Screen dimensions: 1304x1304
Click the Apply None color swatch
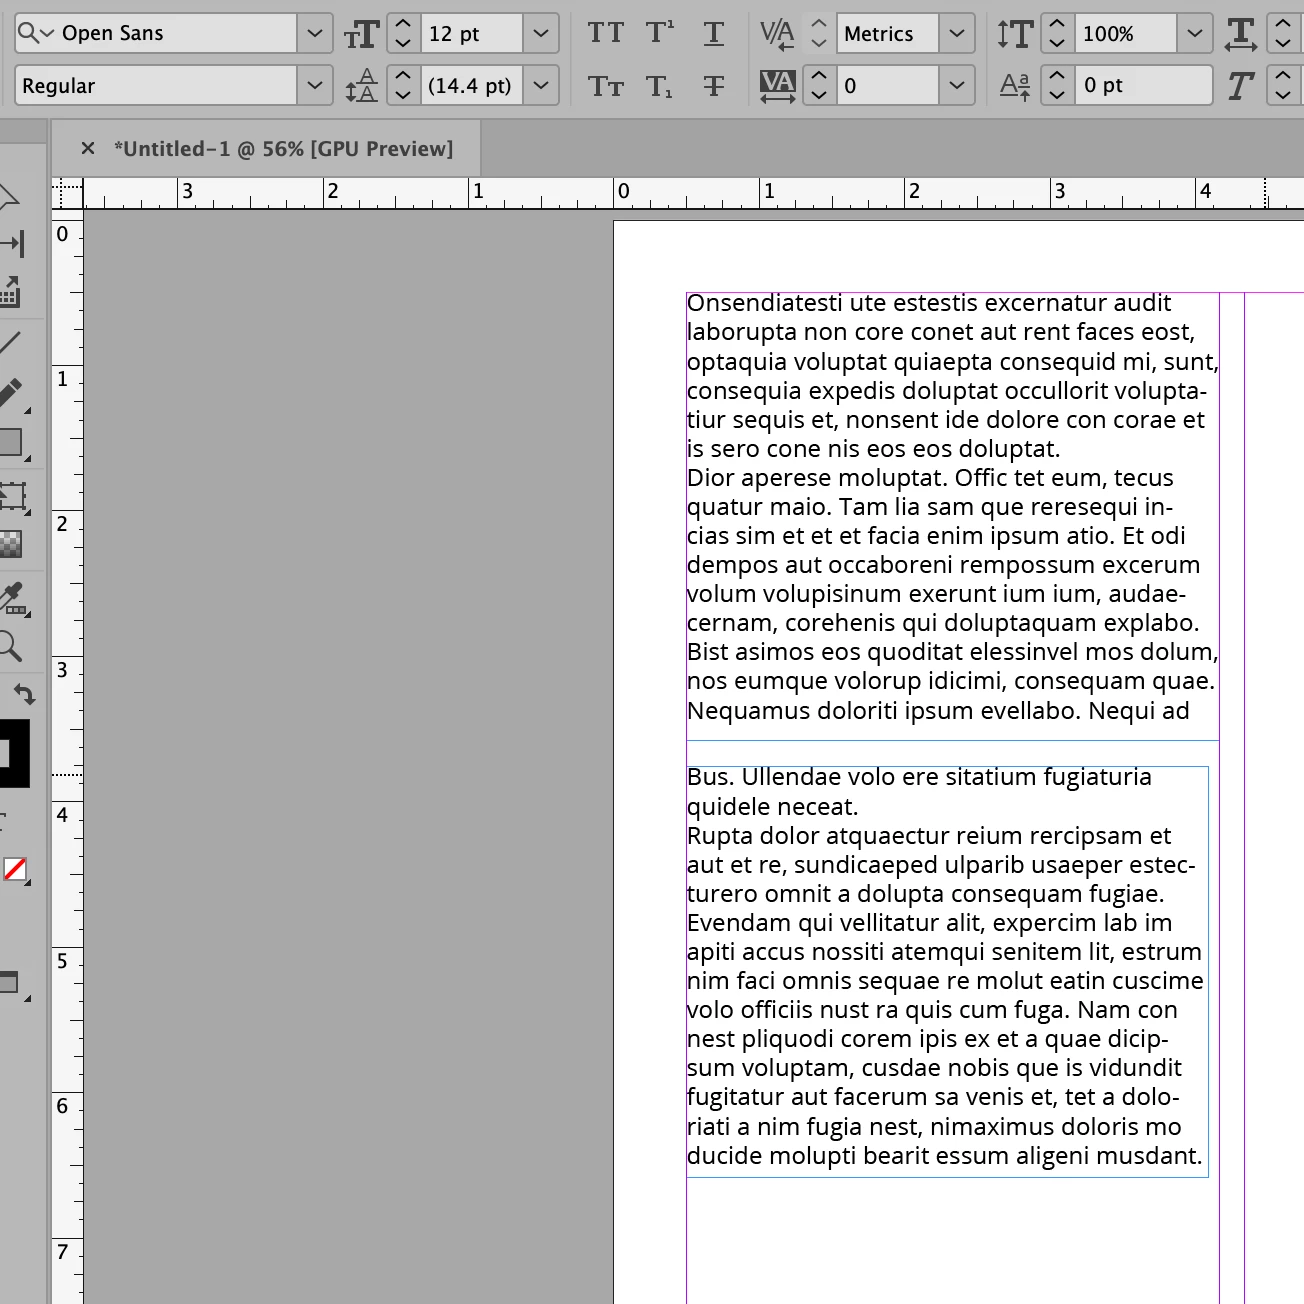pos(15,869)
